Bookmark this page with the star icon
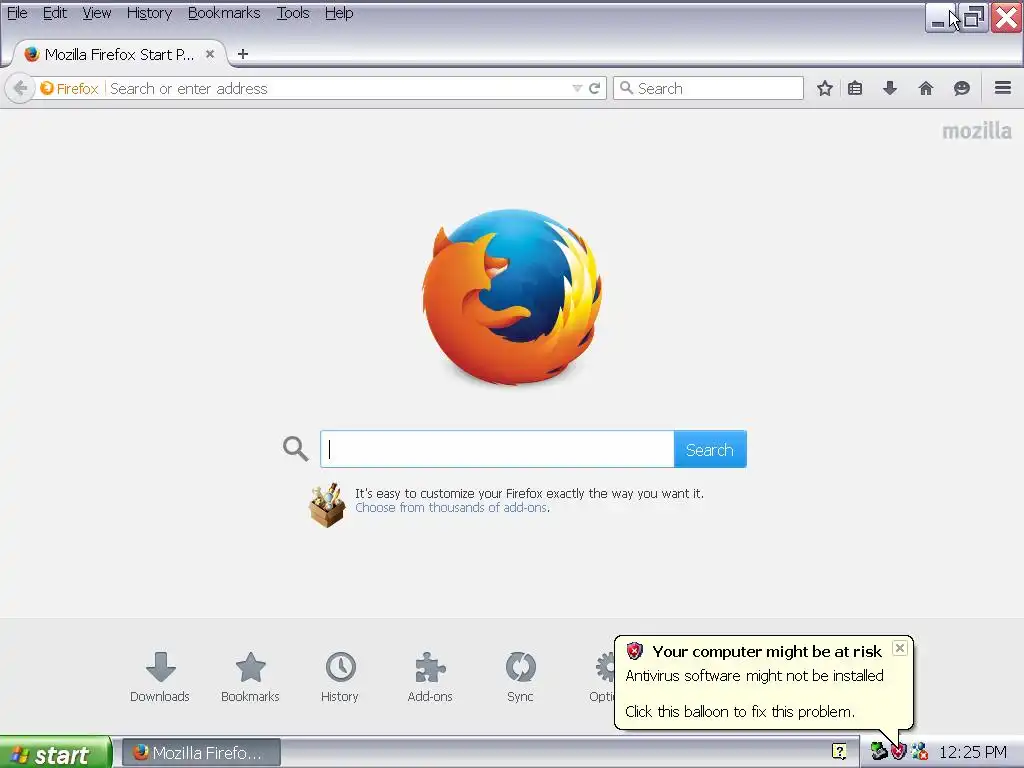1024x768 pixels. pos(825,88)
